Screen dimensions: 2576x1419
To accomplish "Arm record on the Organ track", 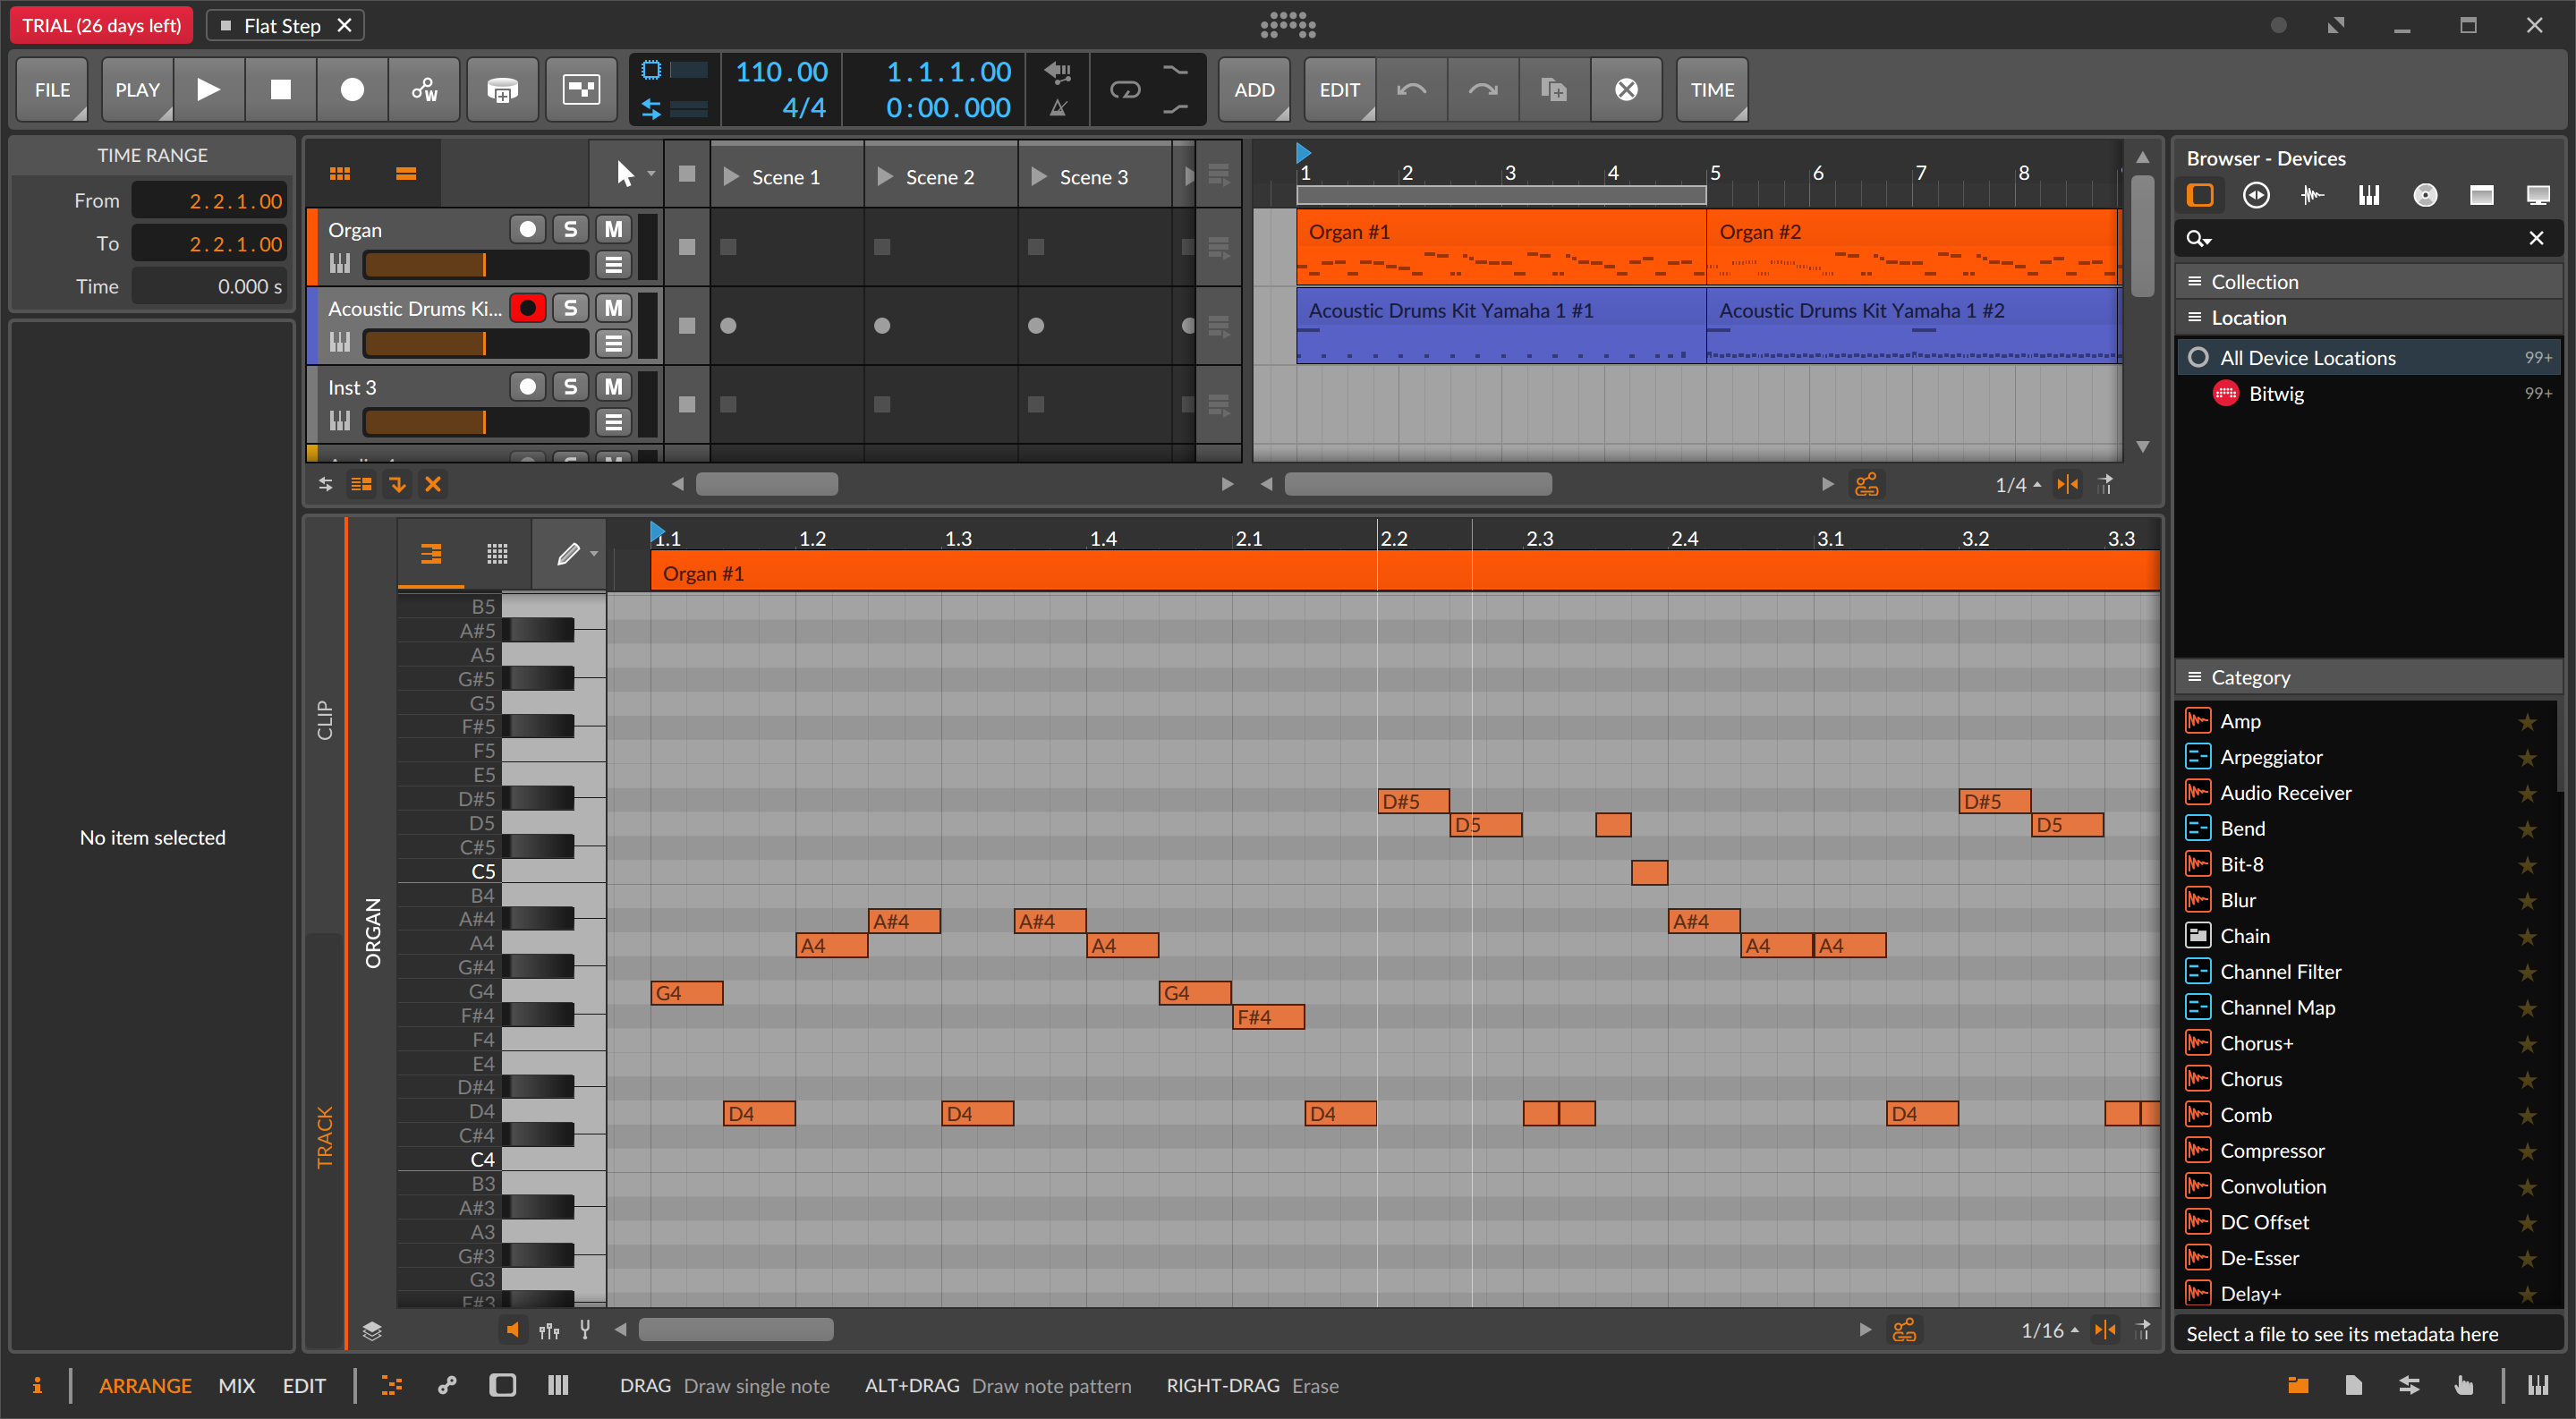I will [x=527, y=229].
